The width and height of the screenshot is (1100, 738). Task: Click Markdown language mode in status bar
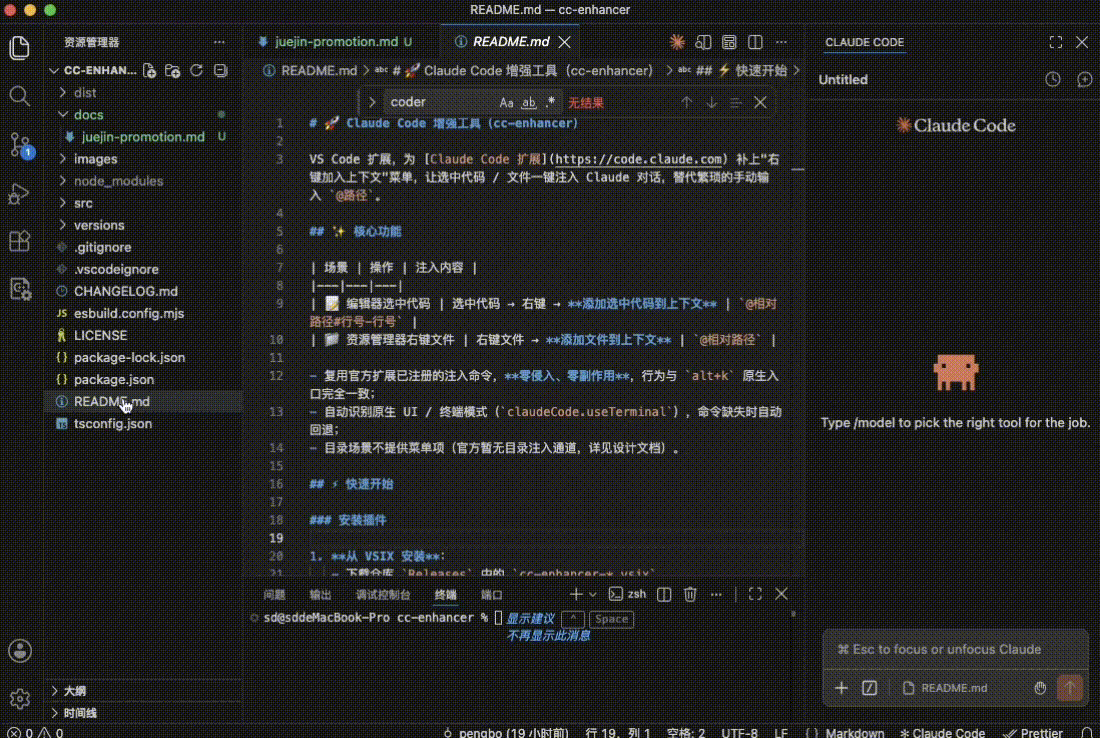coord(854,732)
